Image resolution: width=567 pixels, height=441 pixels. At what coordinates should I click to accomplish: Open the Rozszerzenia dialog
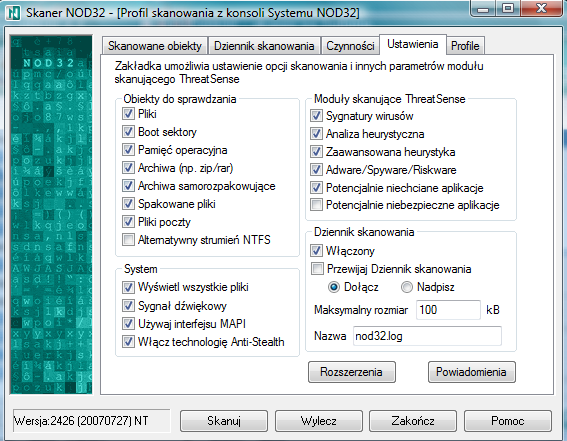(x=351, y=372)
